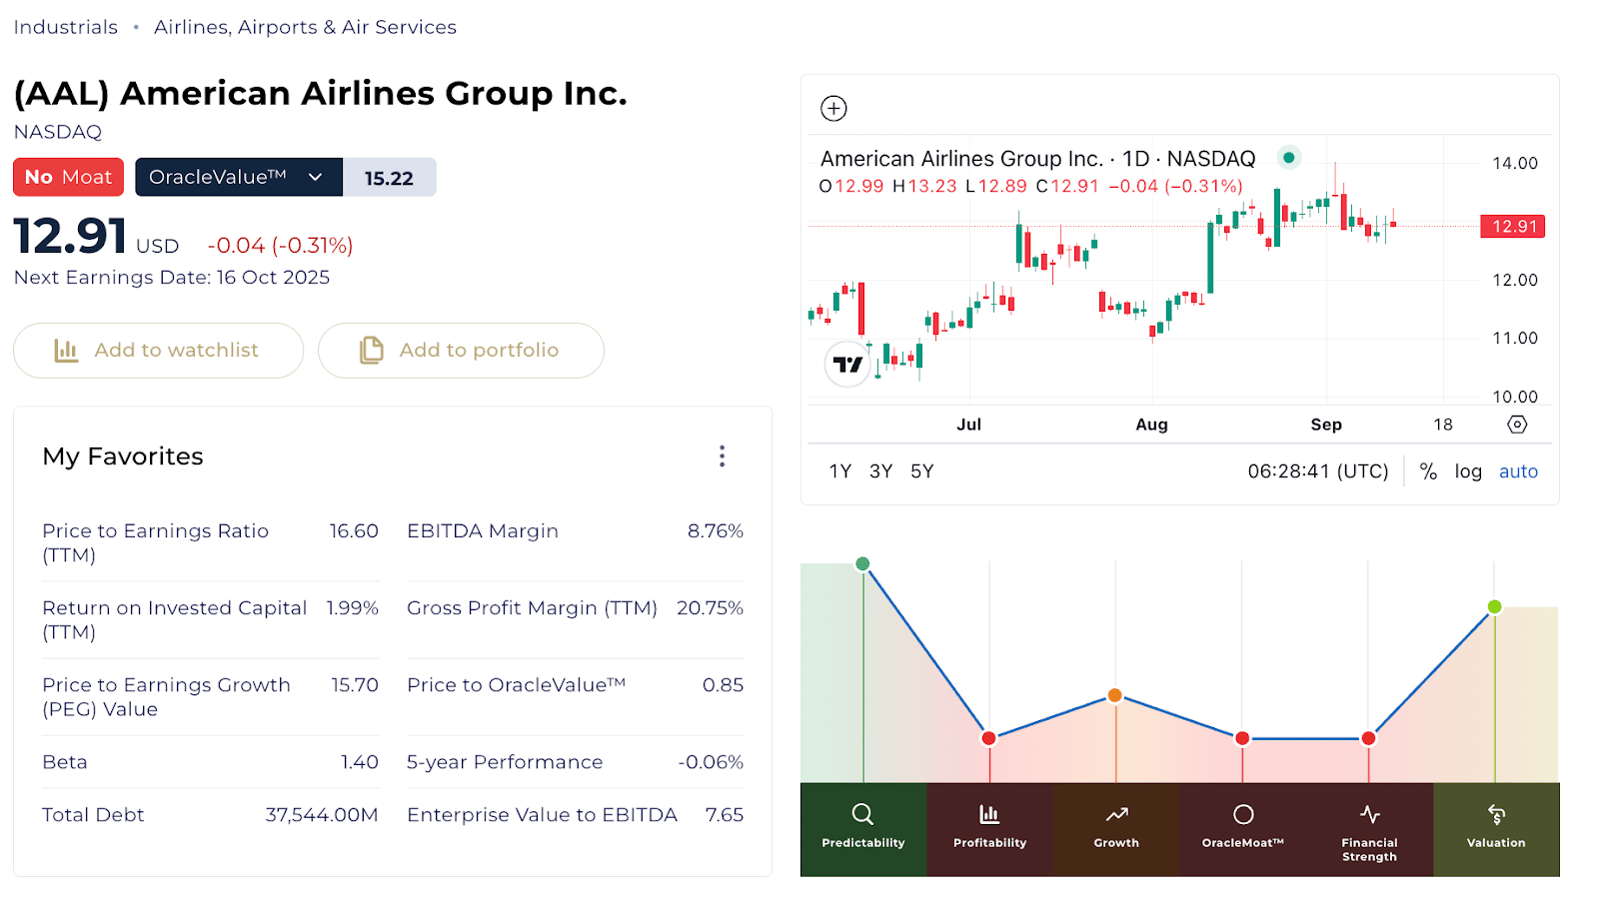Toggle percent scale on chart

tap(1428, 472)
